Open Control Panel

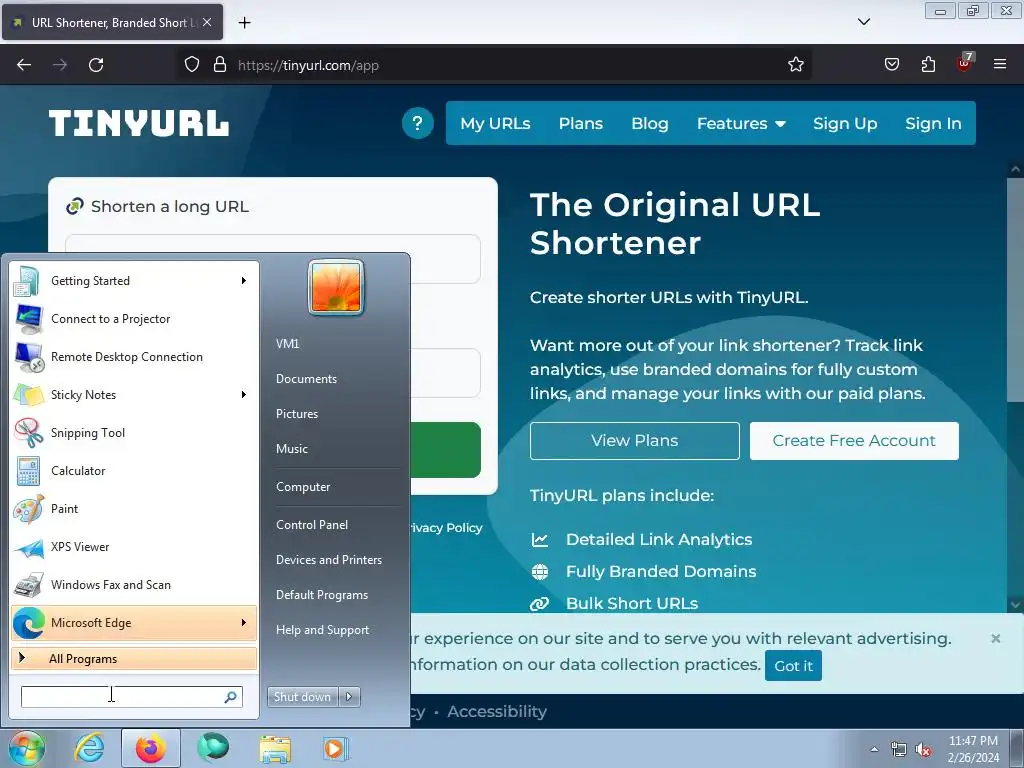(312, 525)
